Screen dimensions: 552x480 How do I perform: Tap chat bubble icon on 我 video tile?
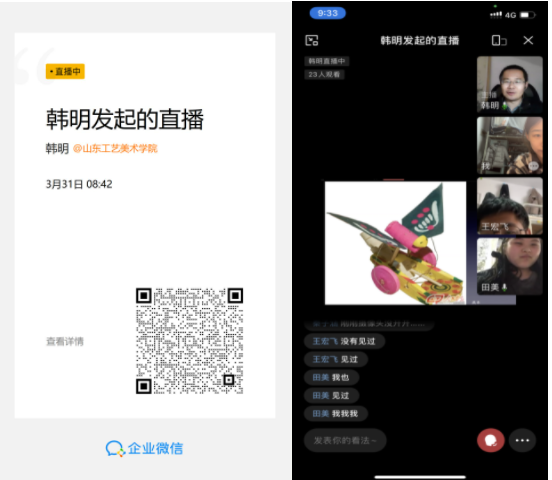pos(533,166)
